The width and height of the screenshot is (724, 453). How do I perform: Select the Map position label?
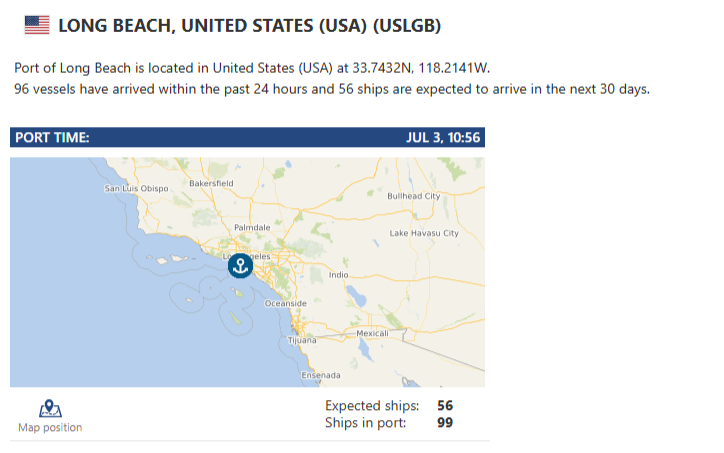tap(50, 428)
